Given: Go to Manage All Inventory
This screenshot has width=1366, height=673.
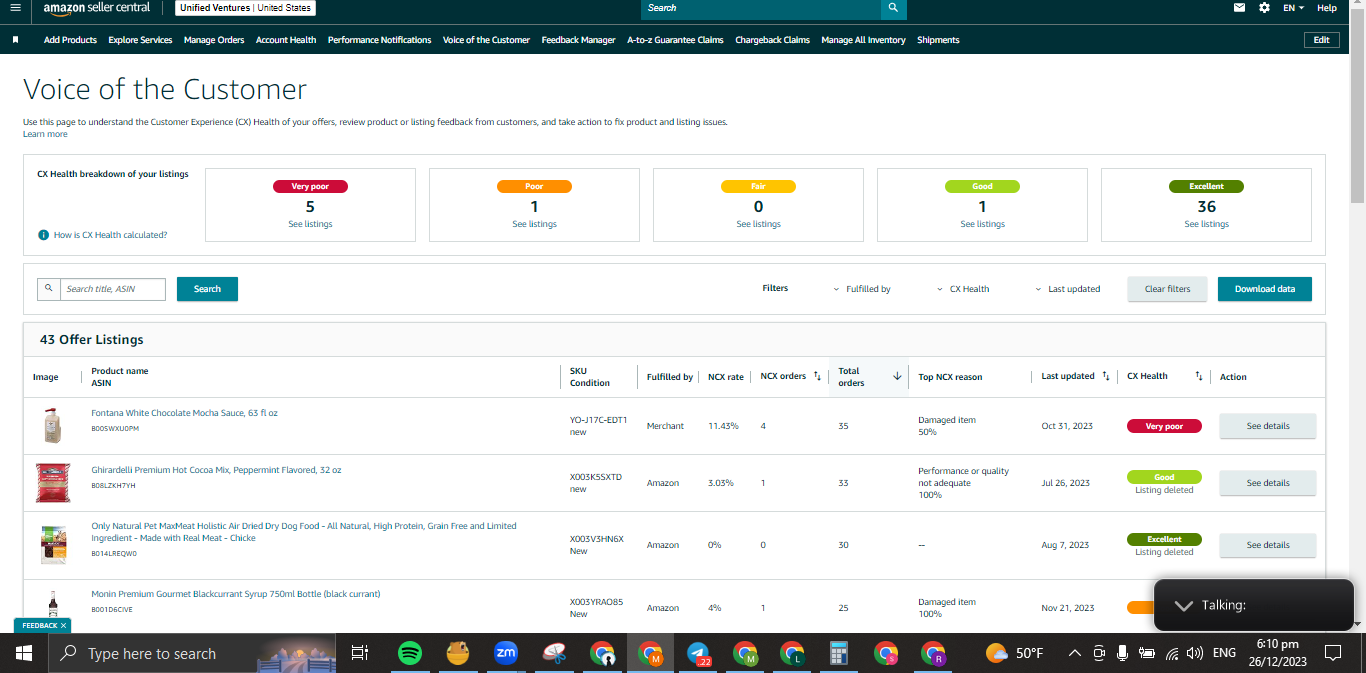Looking at the screenshot, I should 863,40.
